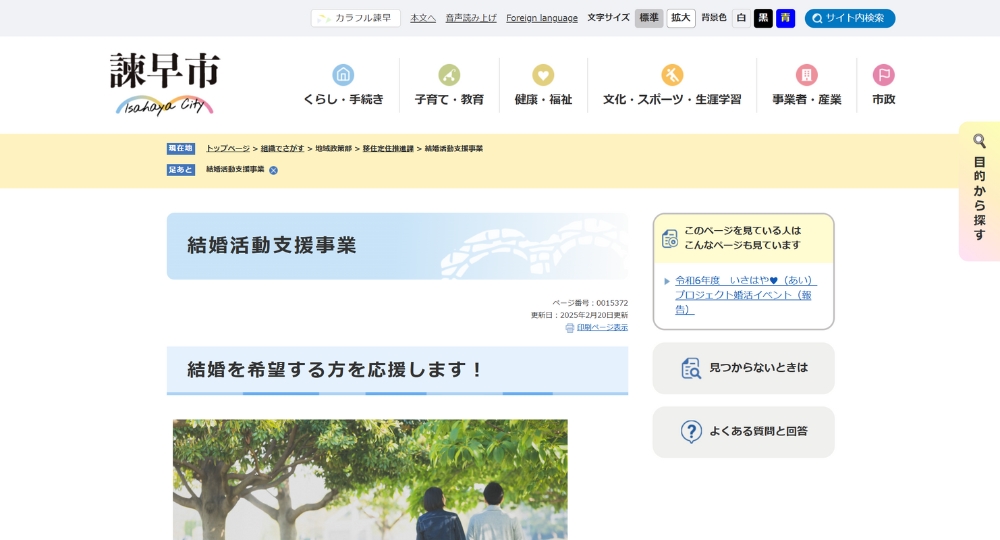Click the 見つからないときは document search icon

pos(691,369)
